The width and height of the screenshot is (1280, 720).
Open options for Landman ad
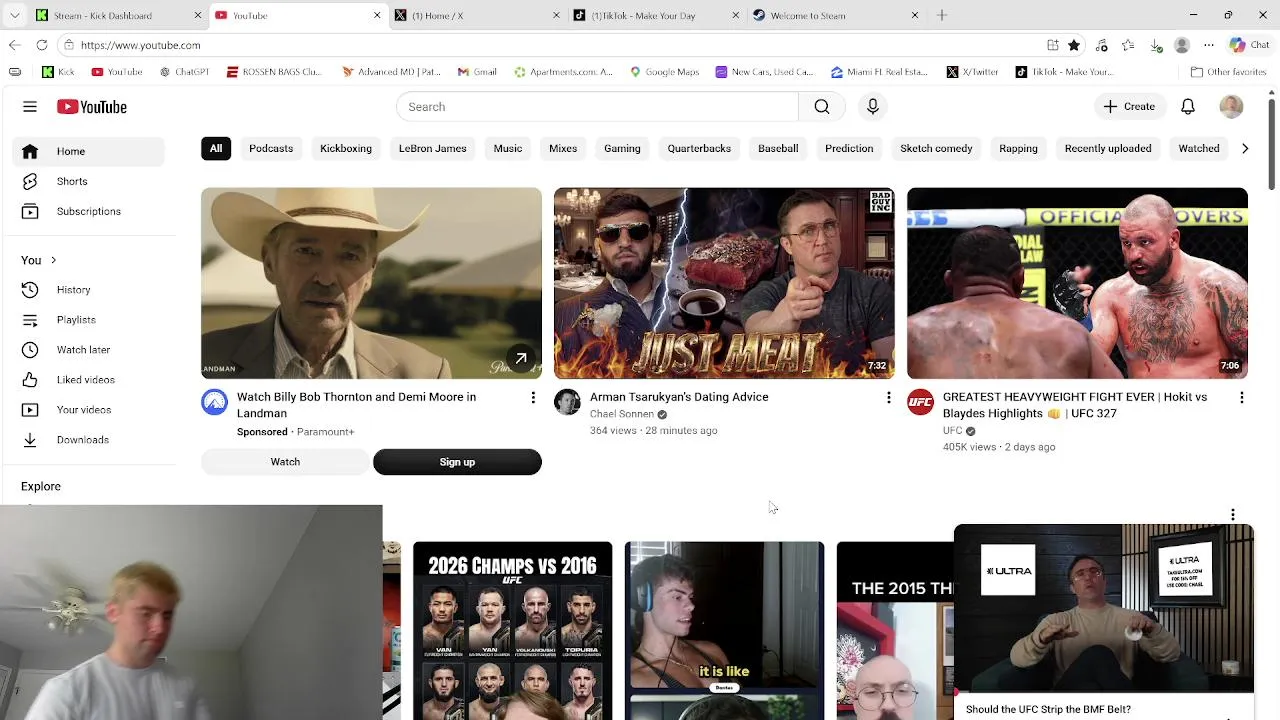point(533,398)
